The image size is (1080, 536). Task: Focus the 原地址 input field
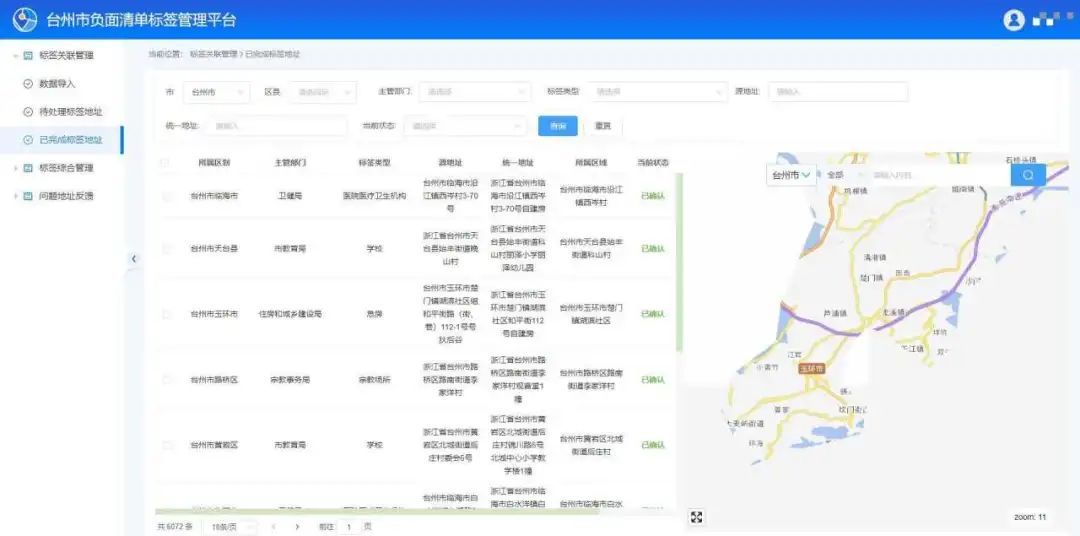tap(838, 92)
